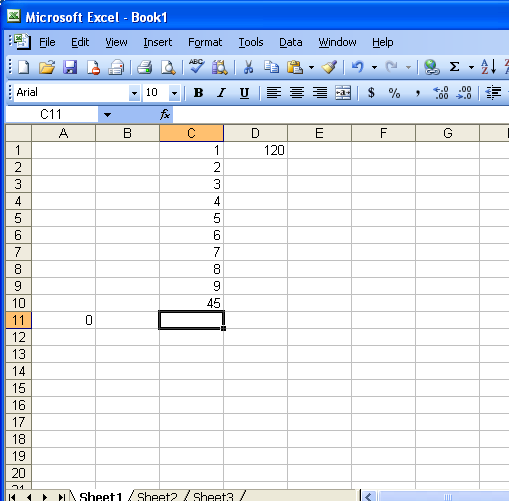This screenshot has height=501, width=509.
Task: Switch to the Sheet3 tab
Action: (214, 496)
